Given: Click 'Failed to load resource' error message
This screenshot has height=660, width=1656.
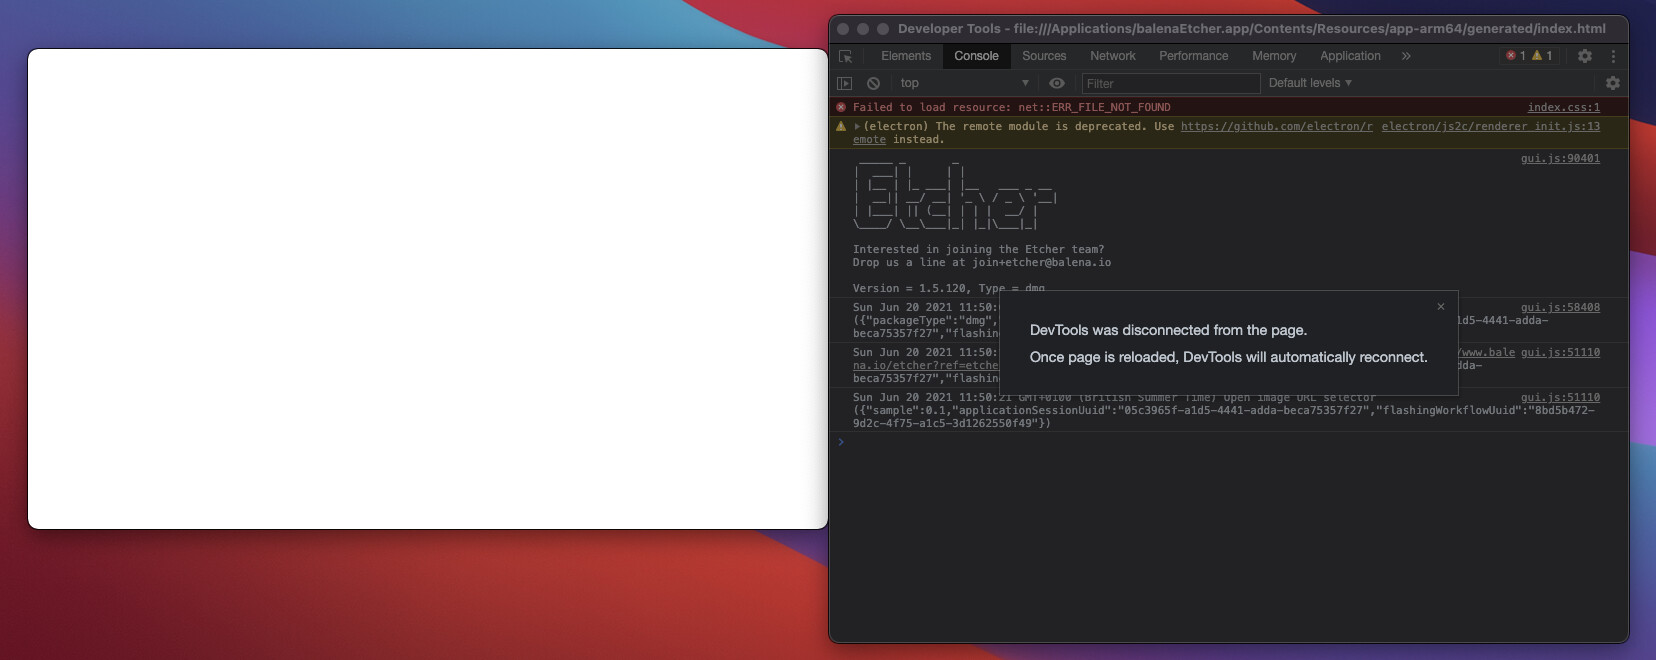Looking at the screenshot, I should 1011,107.
